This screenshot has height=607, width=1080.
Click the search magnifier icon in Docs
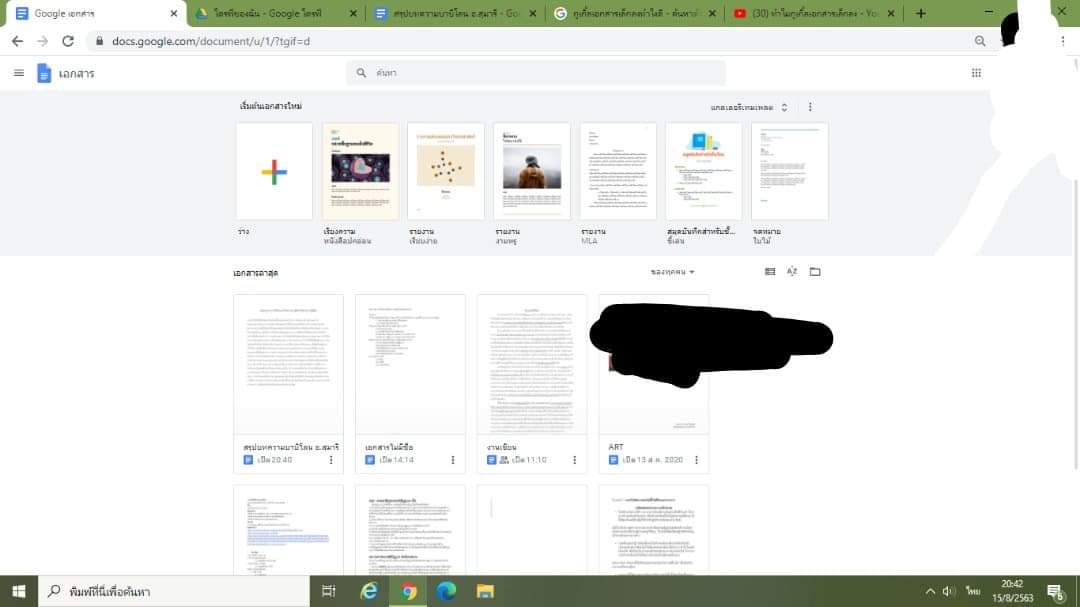[x=361, y=72]
